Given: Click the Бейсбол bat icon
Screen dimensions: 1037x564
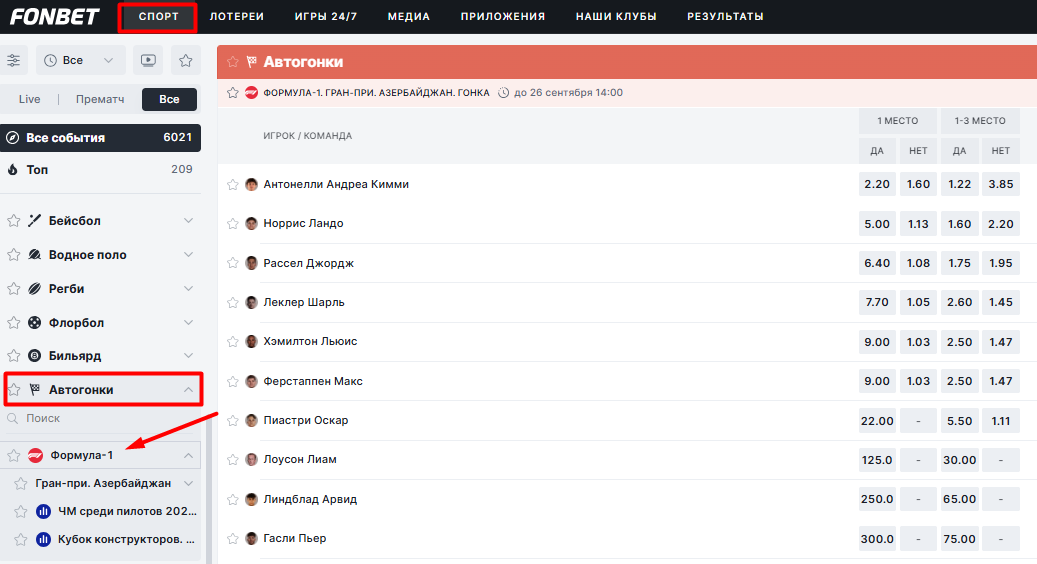Looking at the screenshot, I should 35,221.
